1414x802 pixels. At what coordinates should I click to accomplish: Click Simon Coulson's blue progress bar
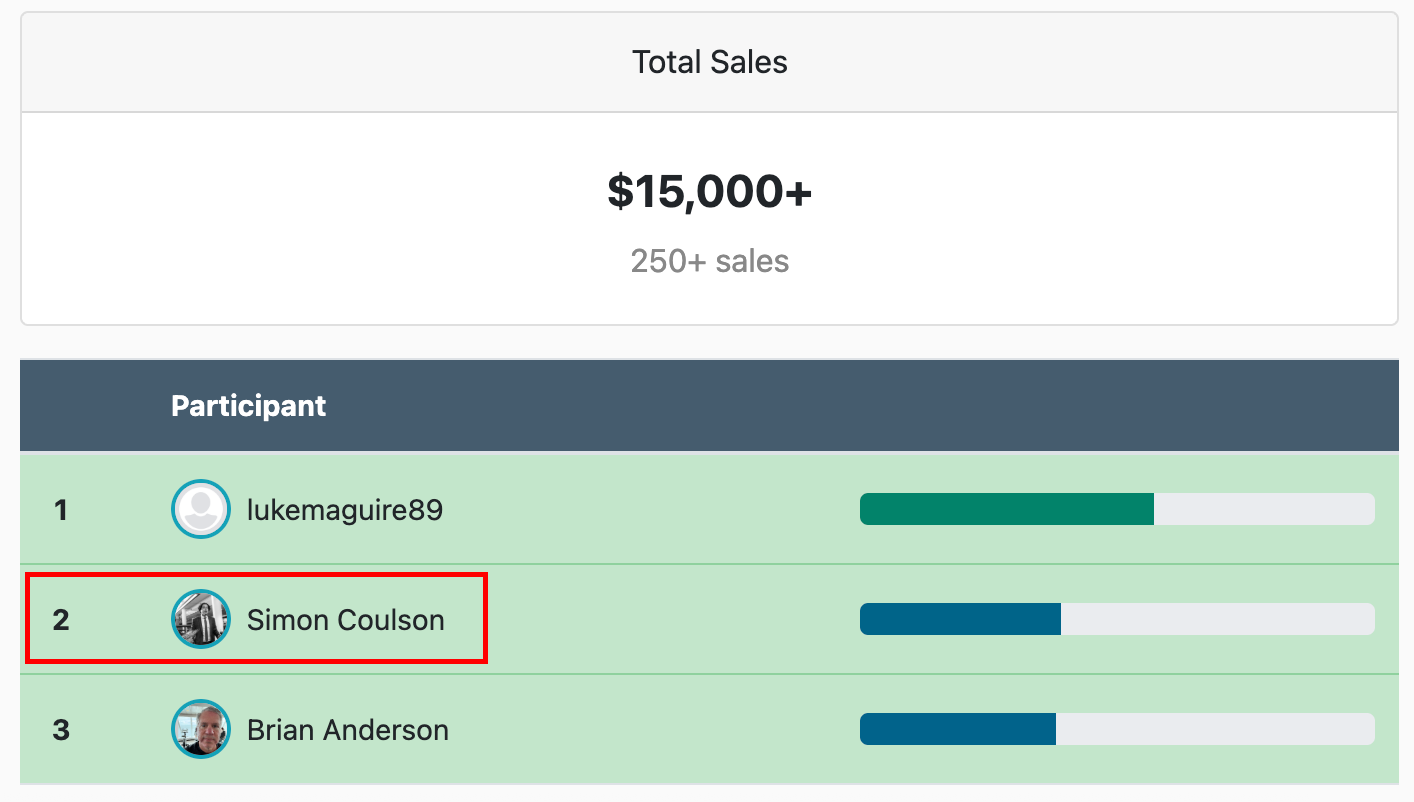[x=960, y=619]
